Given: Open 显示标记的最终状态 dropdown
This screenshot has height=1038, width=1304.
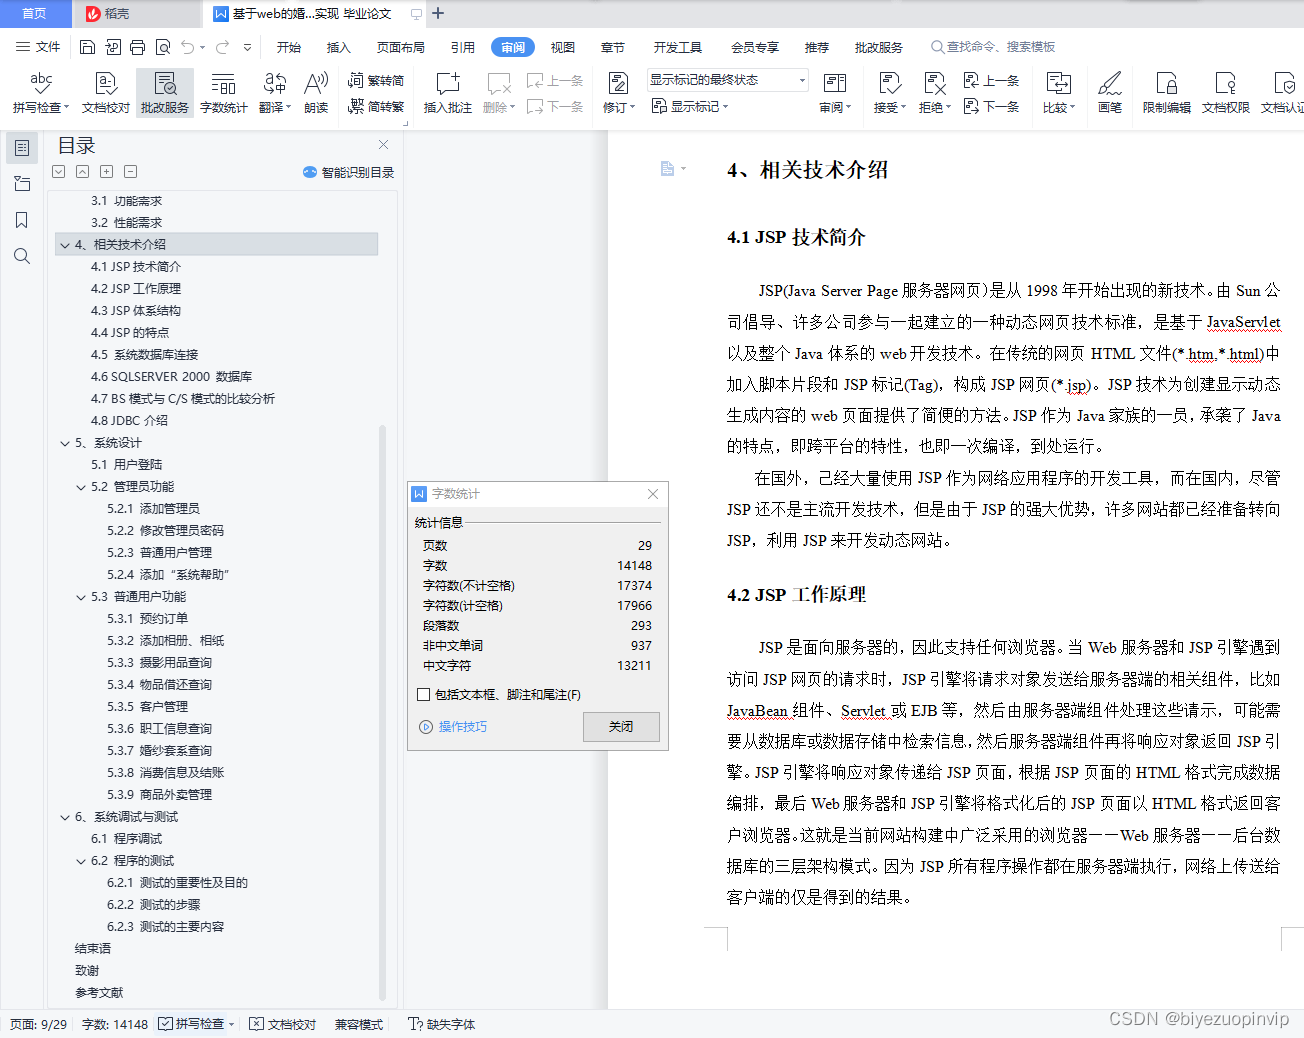Looking at the screenshot, I should (728, 80).
